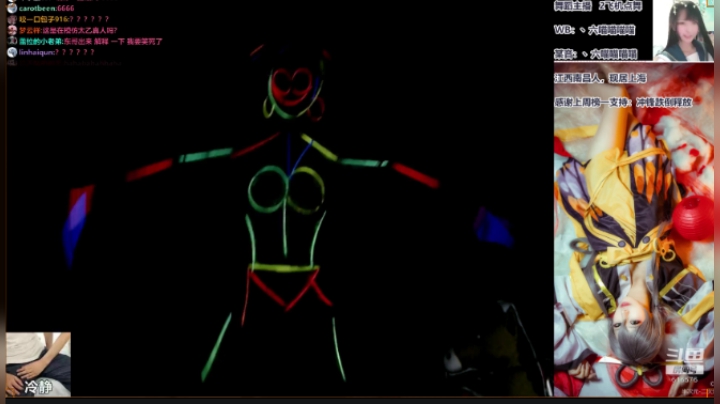
Task: Click the 'WB:' info line
Action: (594, 30)
